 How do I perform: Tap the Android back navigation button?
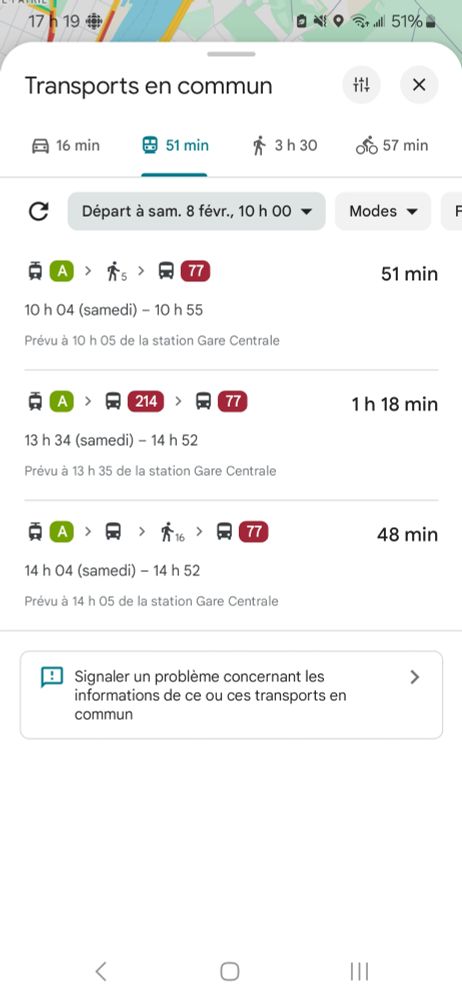click(100, 971)
